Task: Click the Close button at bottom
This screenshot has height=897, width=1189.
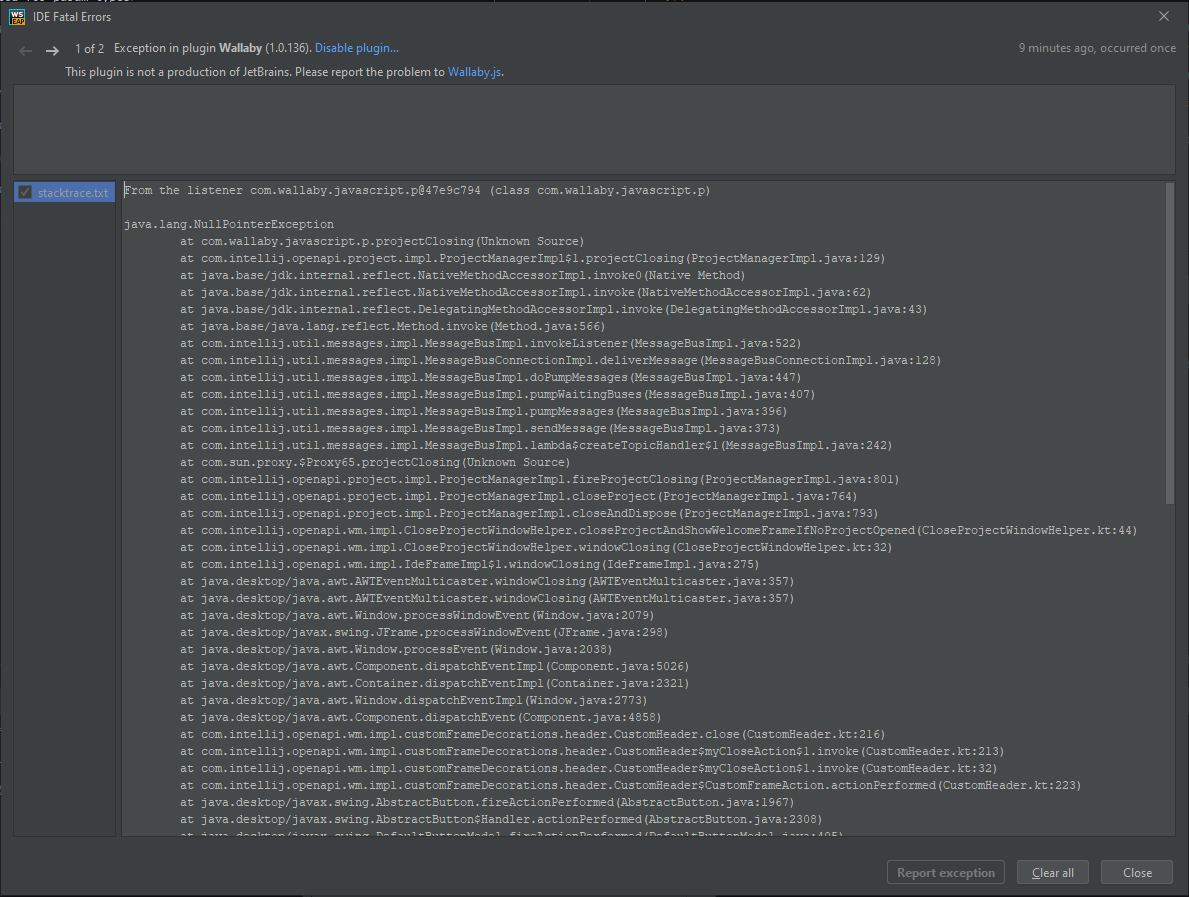Action: click(x=1137, y=873)
